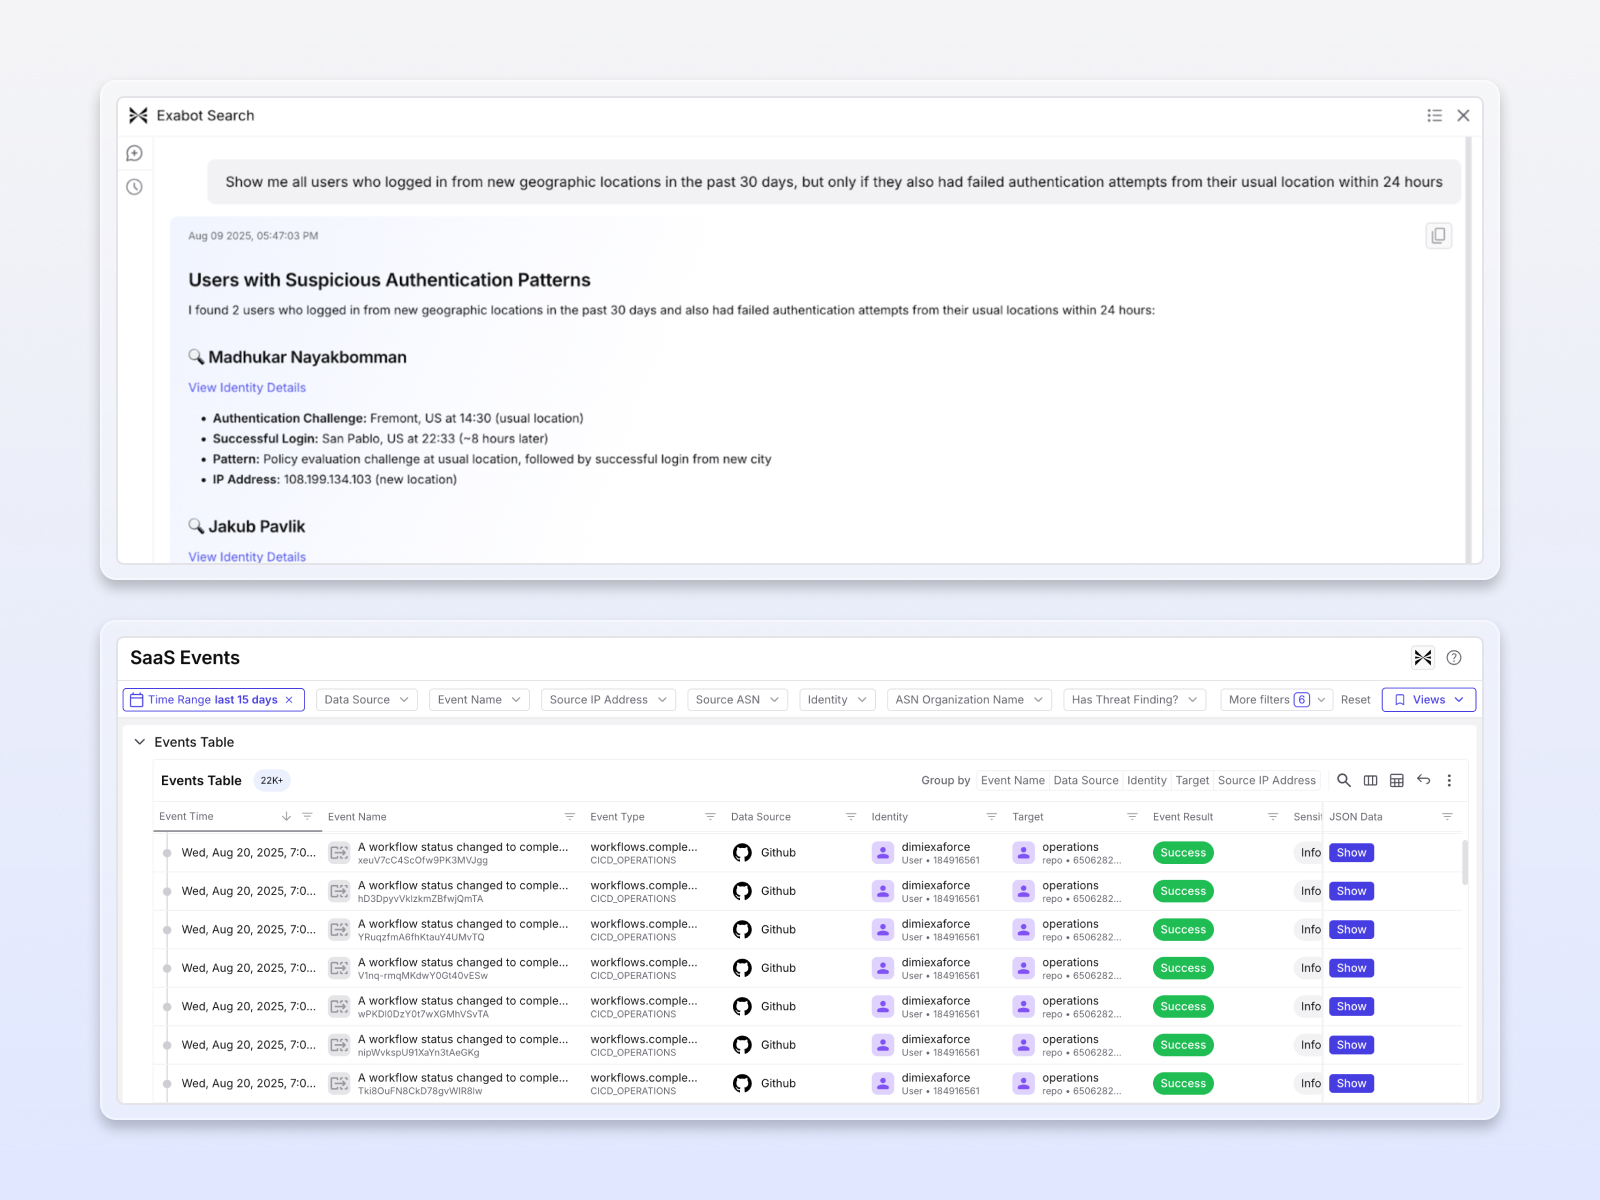1600x1200 pixels.
Task: Open ASN Organization Name filter dropdown
Action: 969,700
